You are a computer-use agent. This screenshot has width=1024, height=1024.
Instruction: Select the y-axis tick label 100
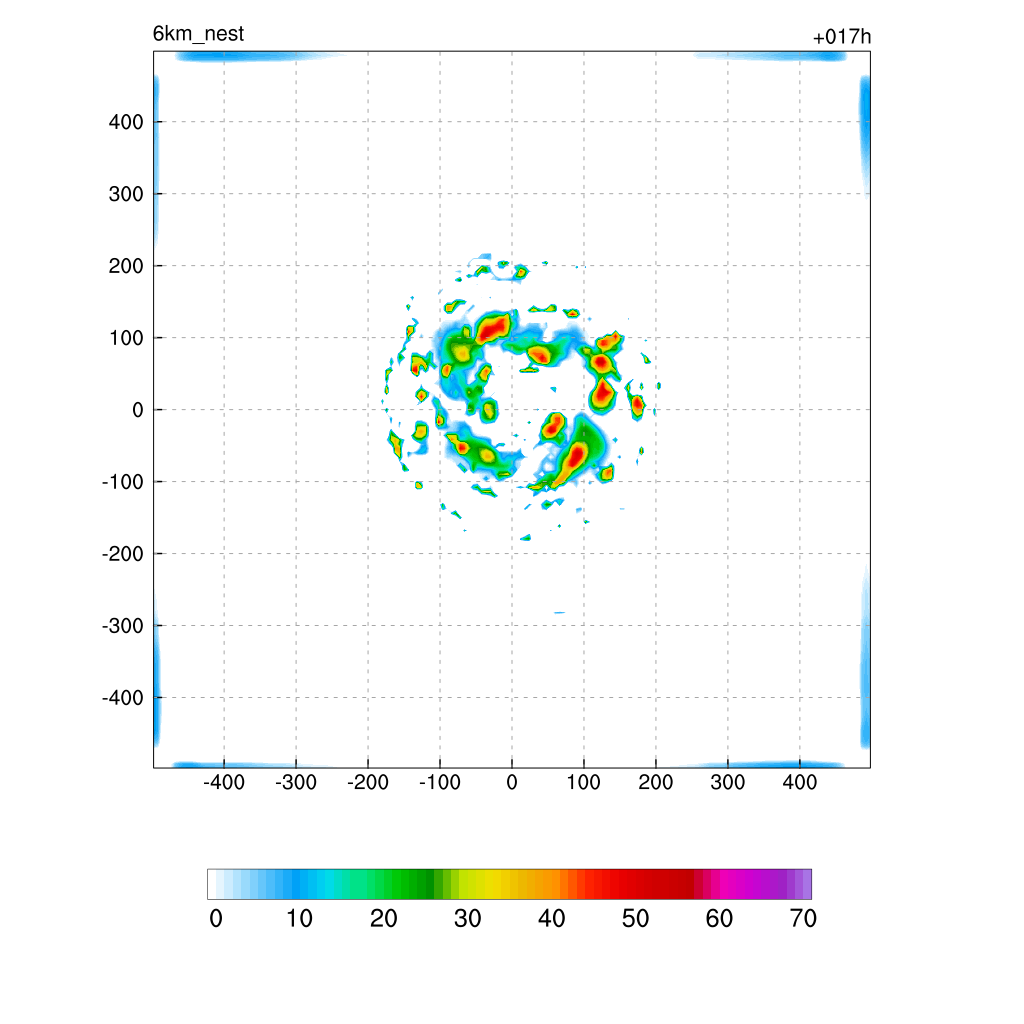[126, 338]
